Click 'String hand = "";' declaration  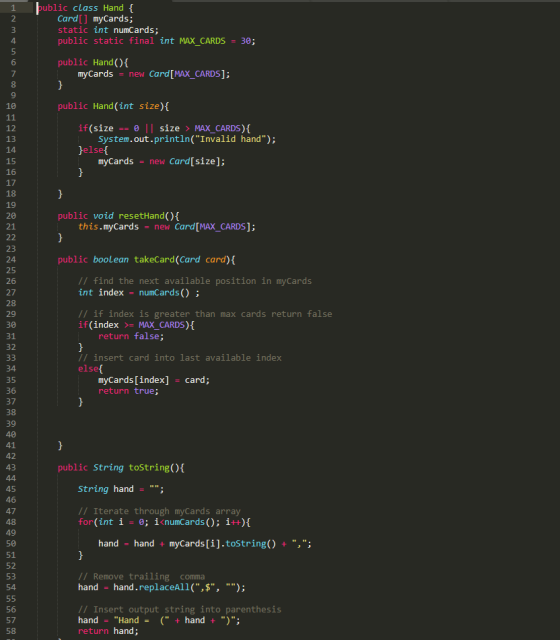pos(121,489)
